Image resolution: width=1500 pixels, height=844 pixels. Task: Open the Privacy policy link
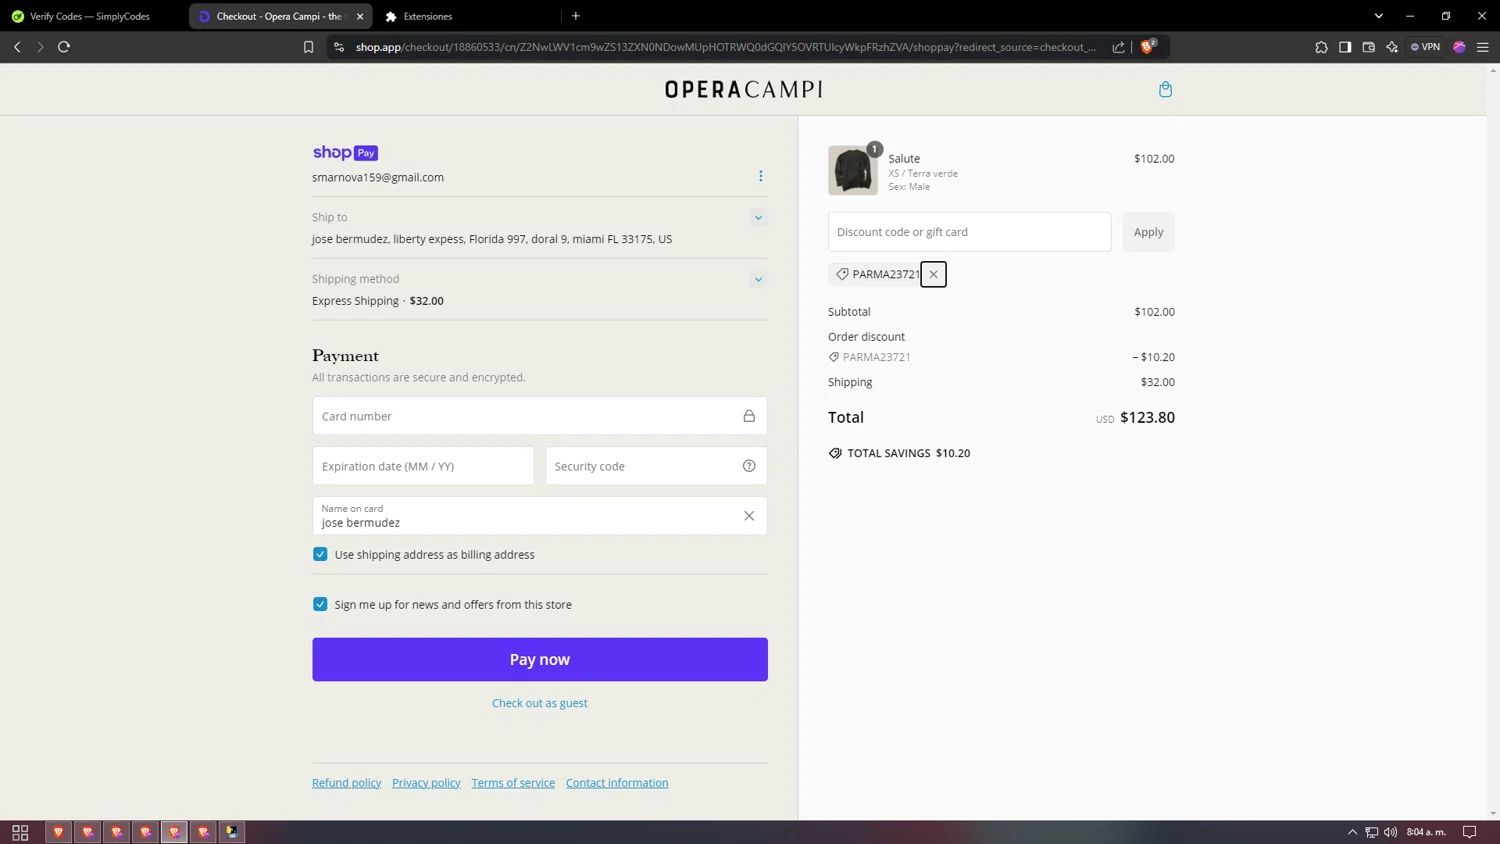coord(426,783)
